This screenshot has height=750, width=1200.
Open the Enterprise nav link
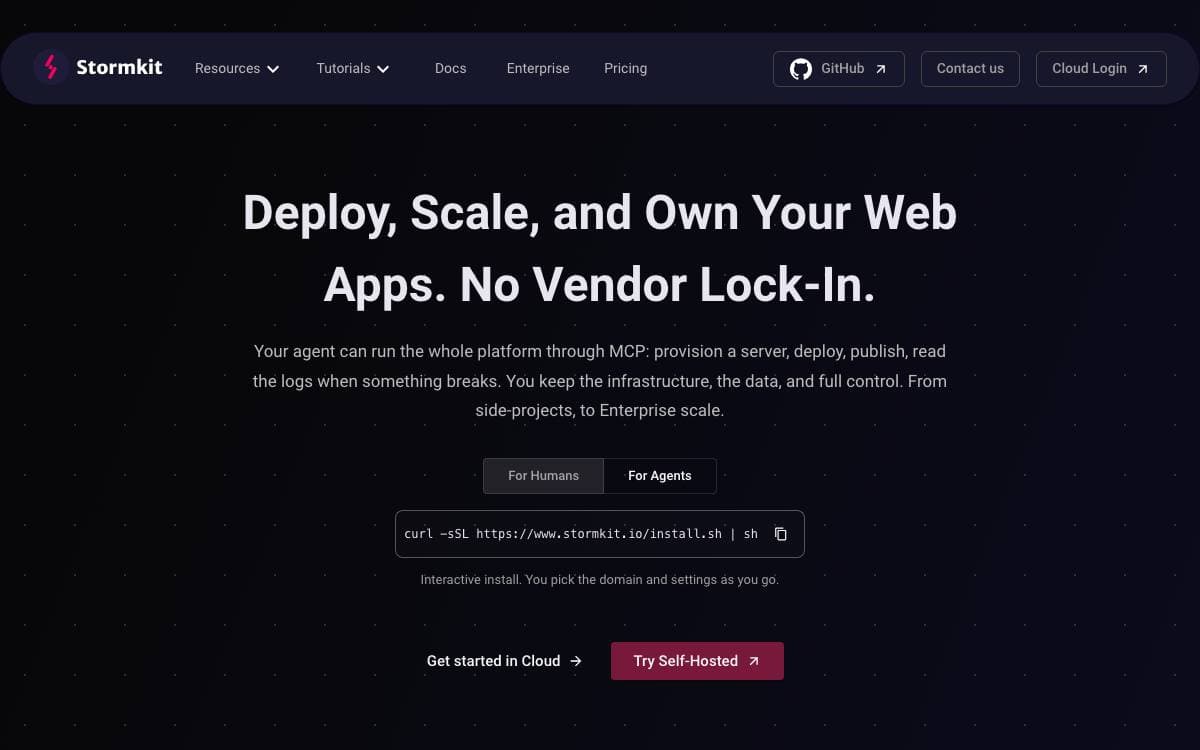point(538,68)
